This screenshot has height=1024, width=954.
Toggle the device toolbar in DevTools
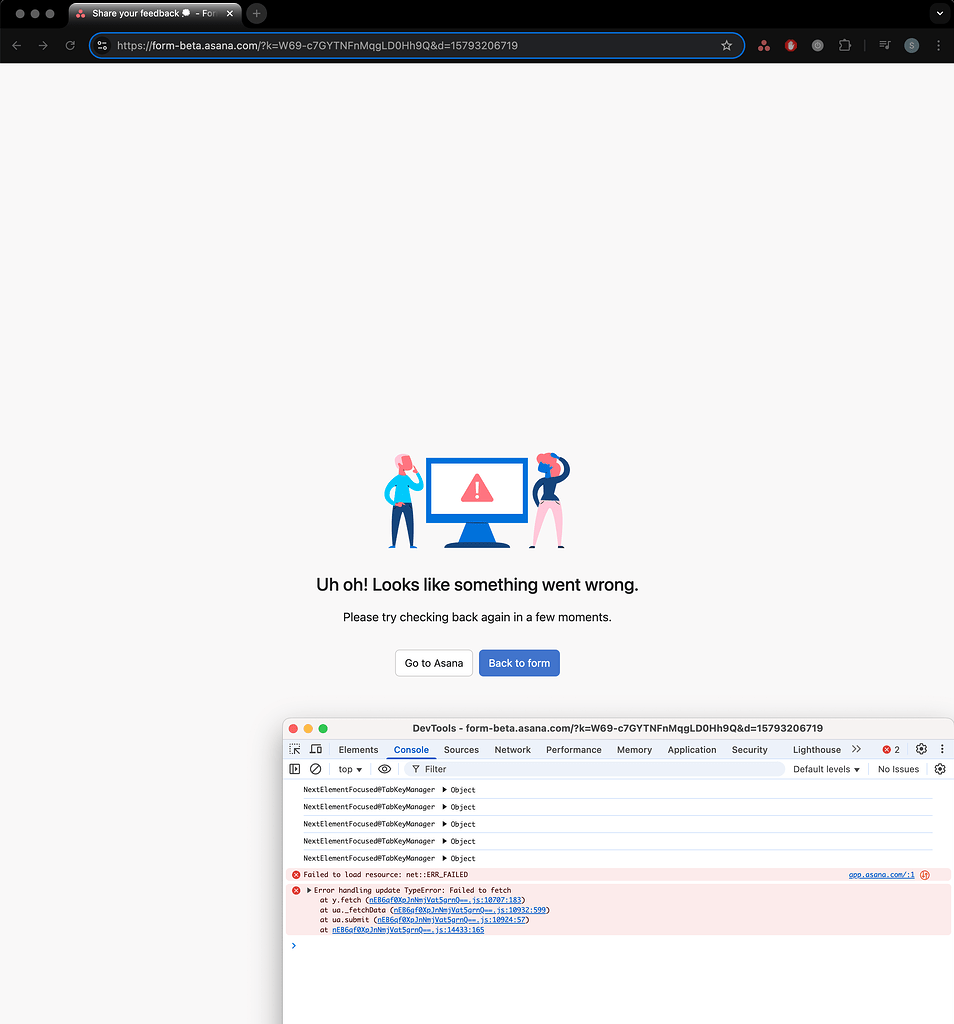[x=316, y=749]
